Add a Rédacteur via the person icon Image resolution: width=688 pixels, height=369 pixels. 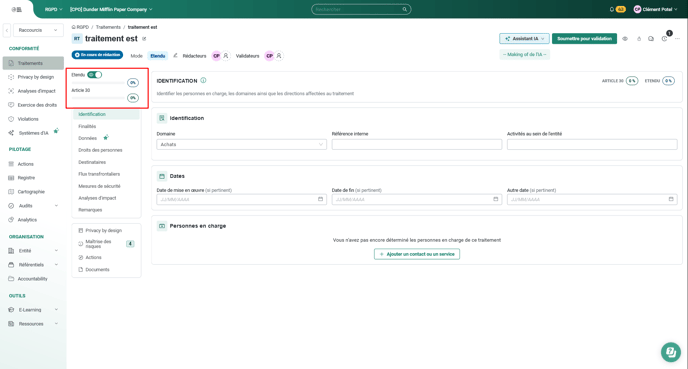(x=226, y=56)
